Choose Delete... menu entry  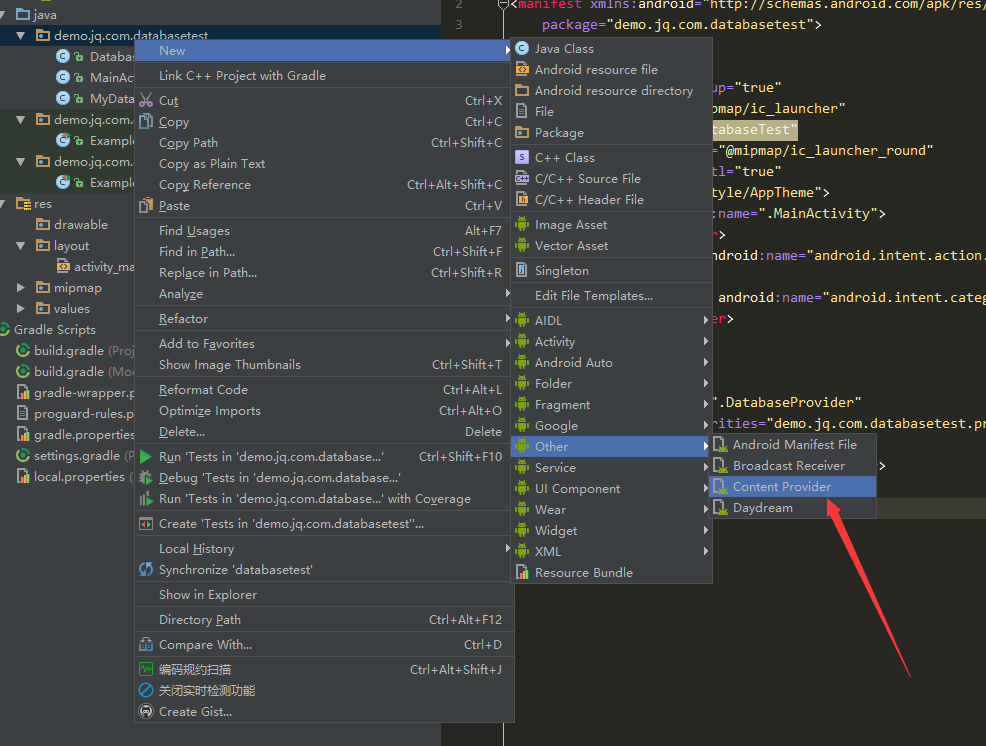324,431
